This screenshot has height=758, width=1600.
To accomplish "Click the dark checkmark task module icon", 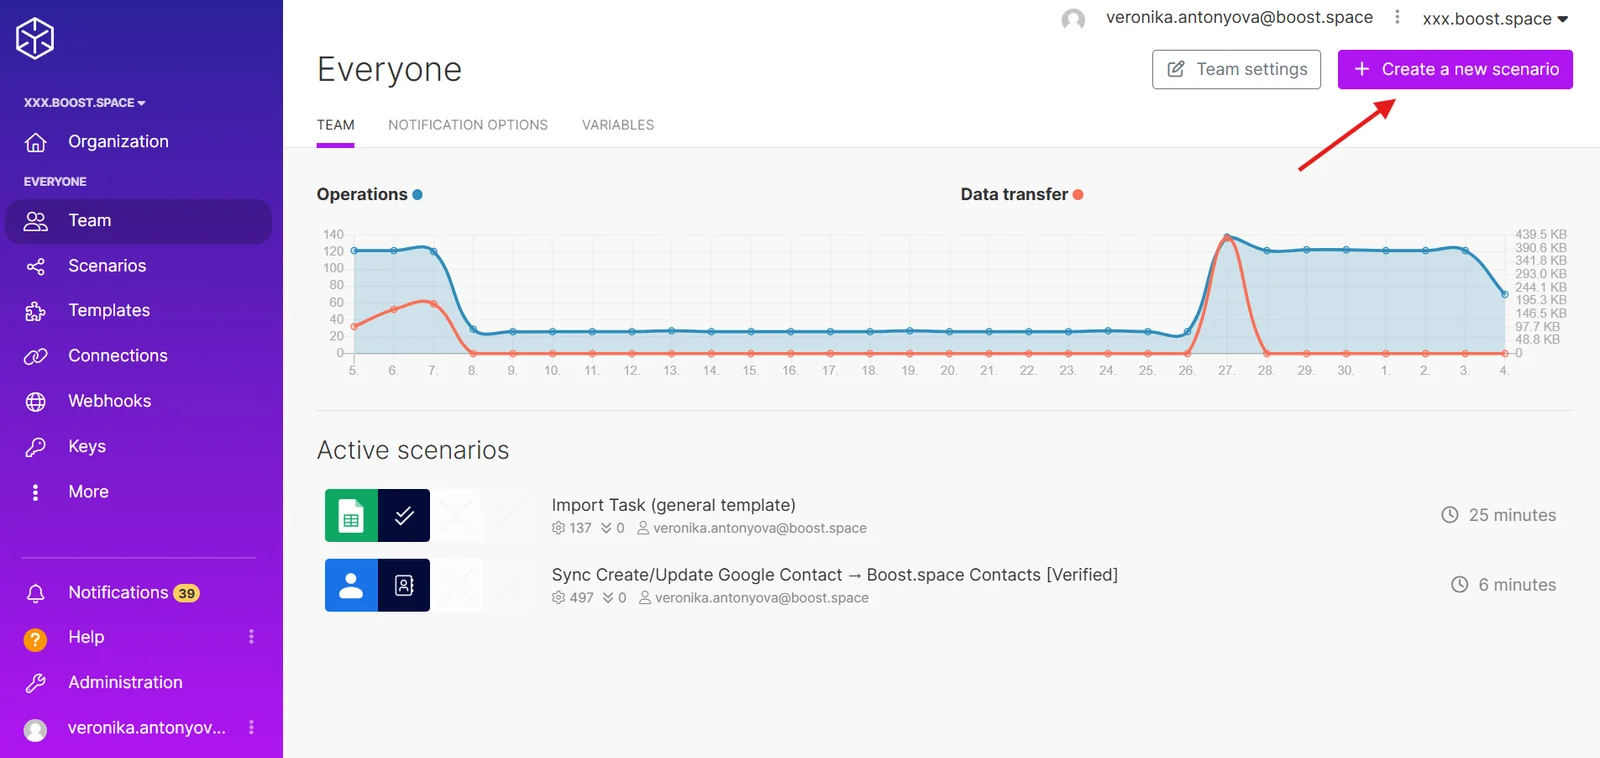I will tap(404, 515).
